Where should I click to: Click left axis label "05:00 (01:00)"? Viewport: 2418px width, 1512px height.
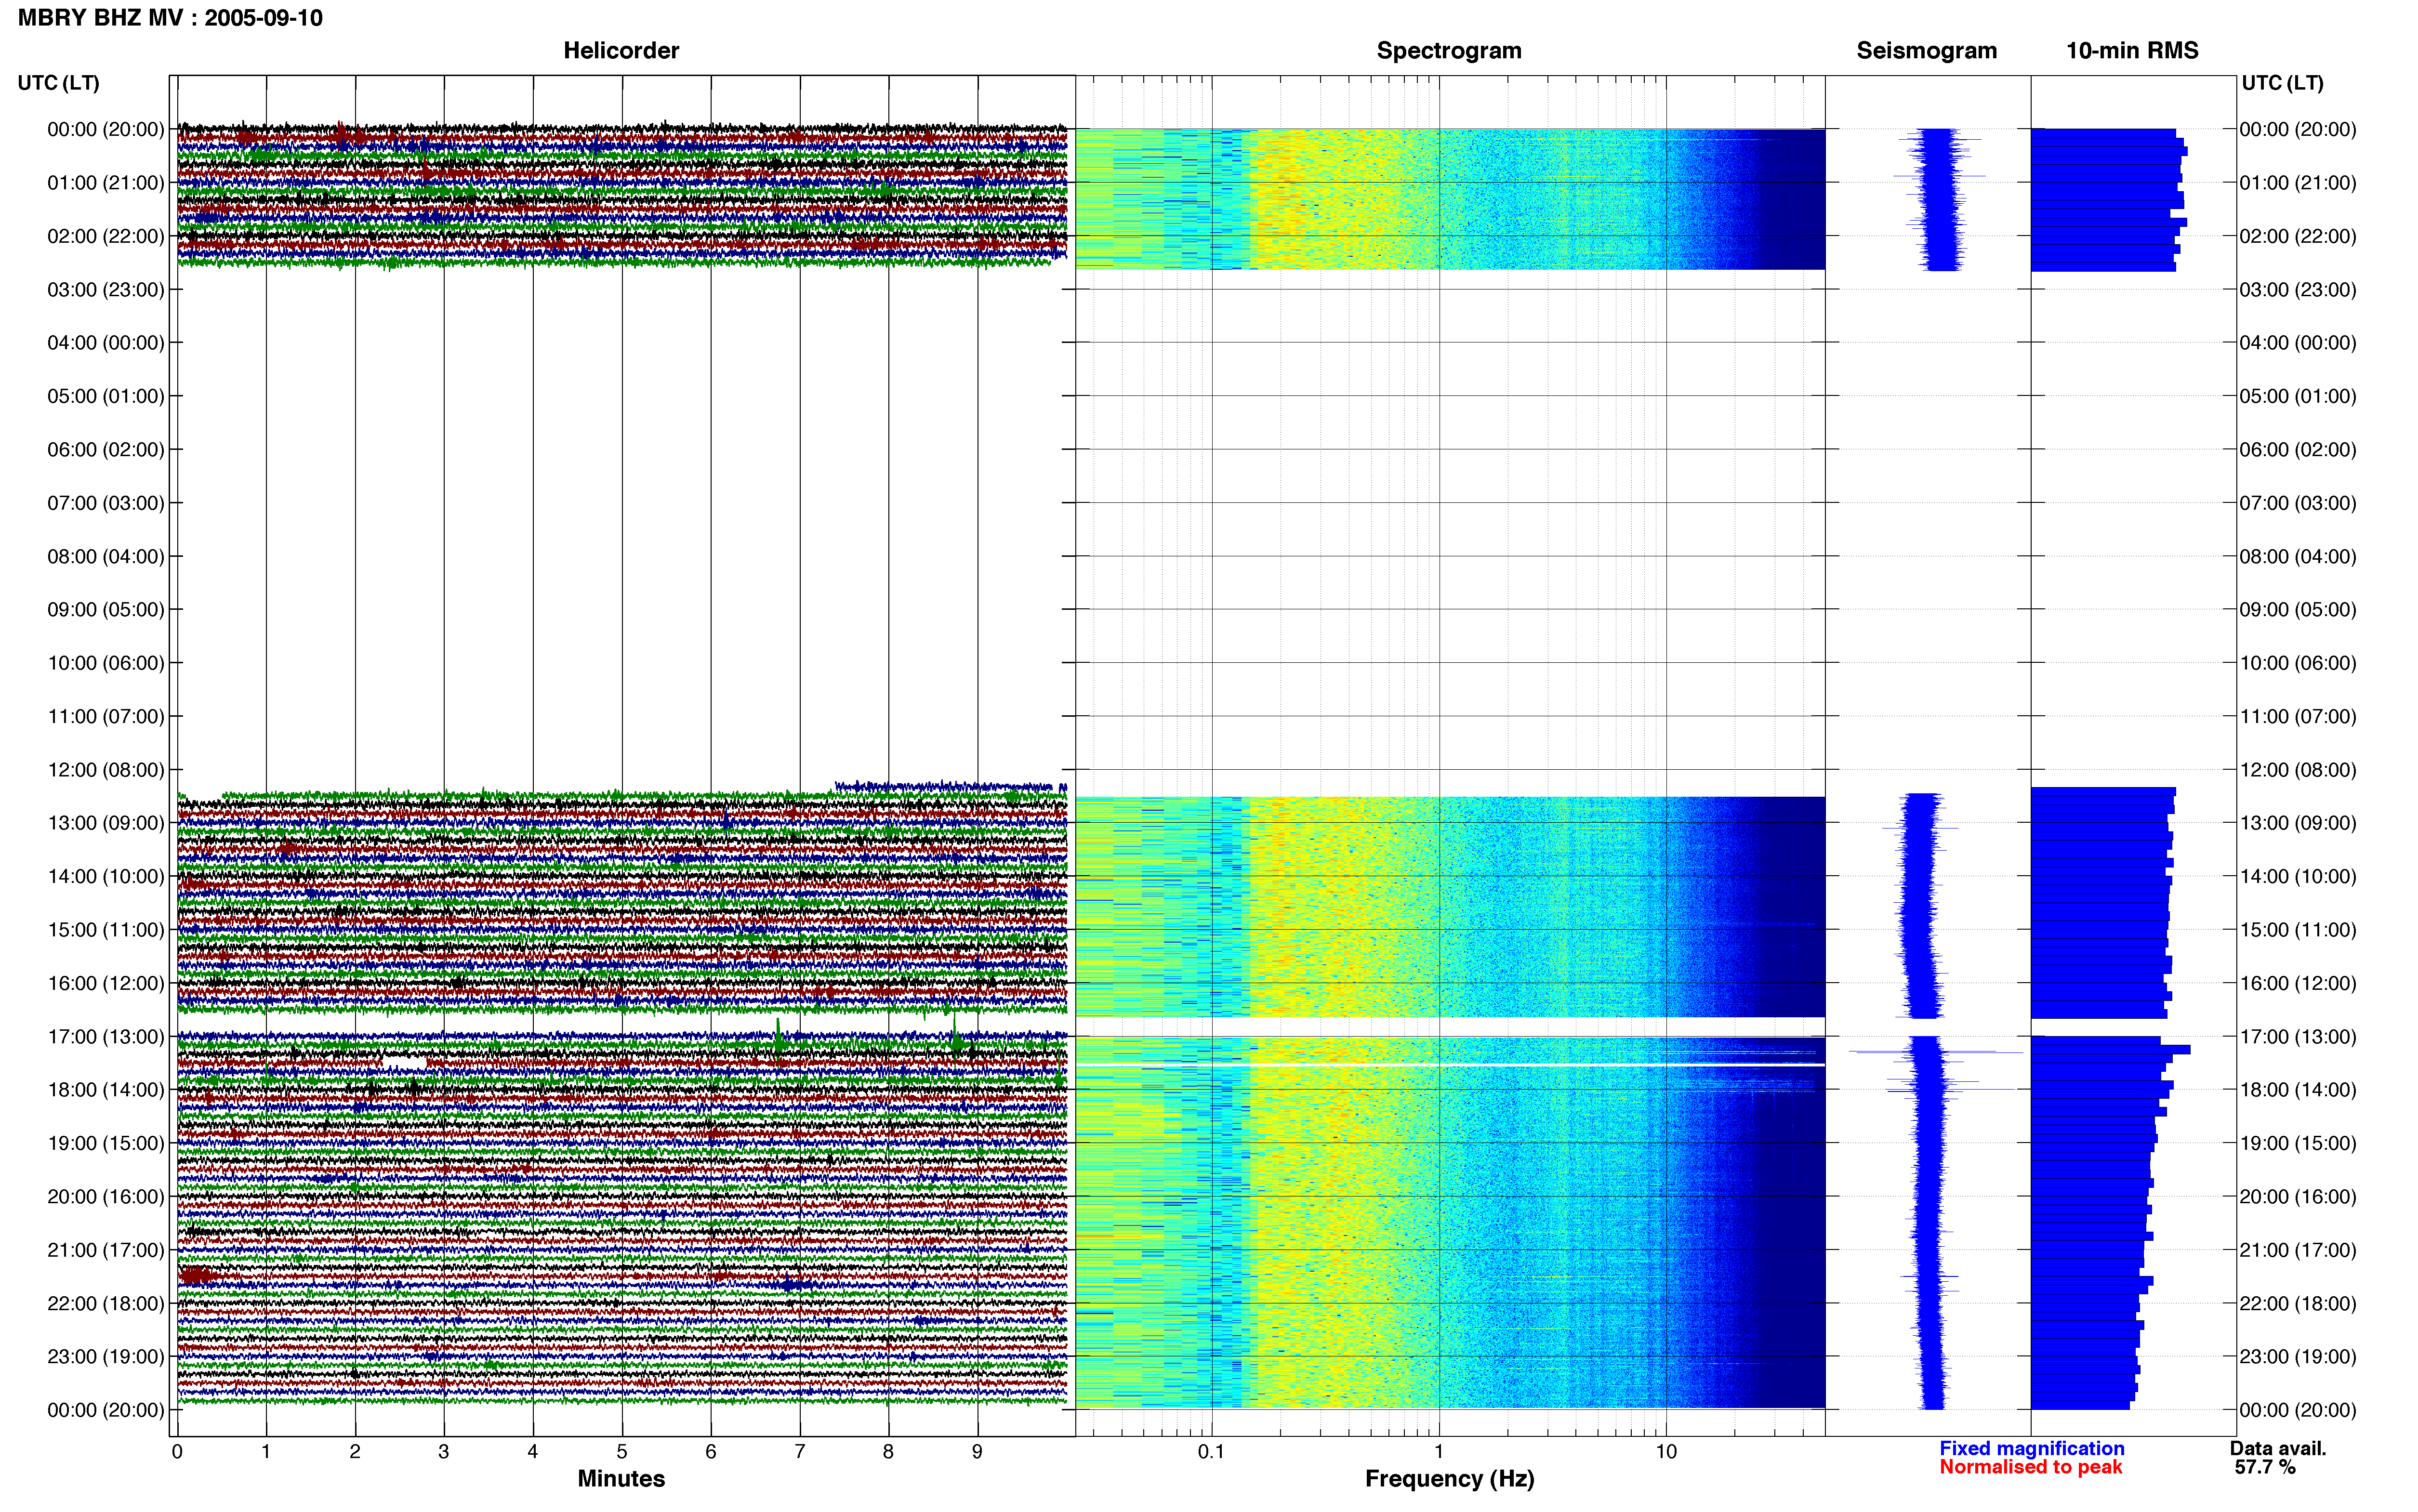106,396
